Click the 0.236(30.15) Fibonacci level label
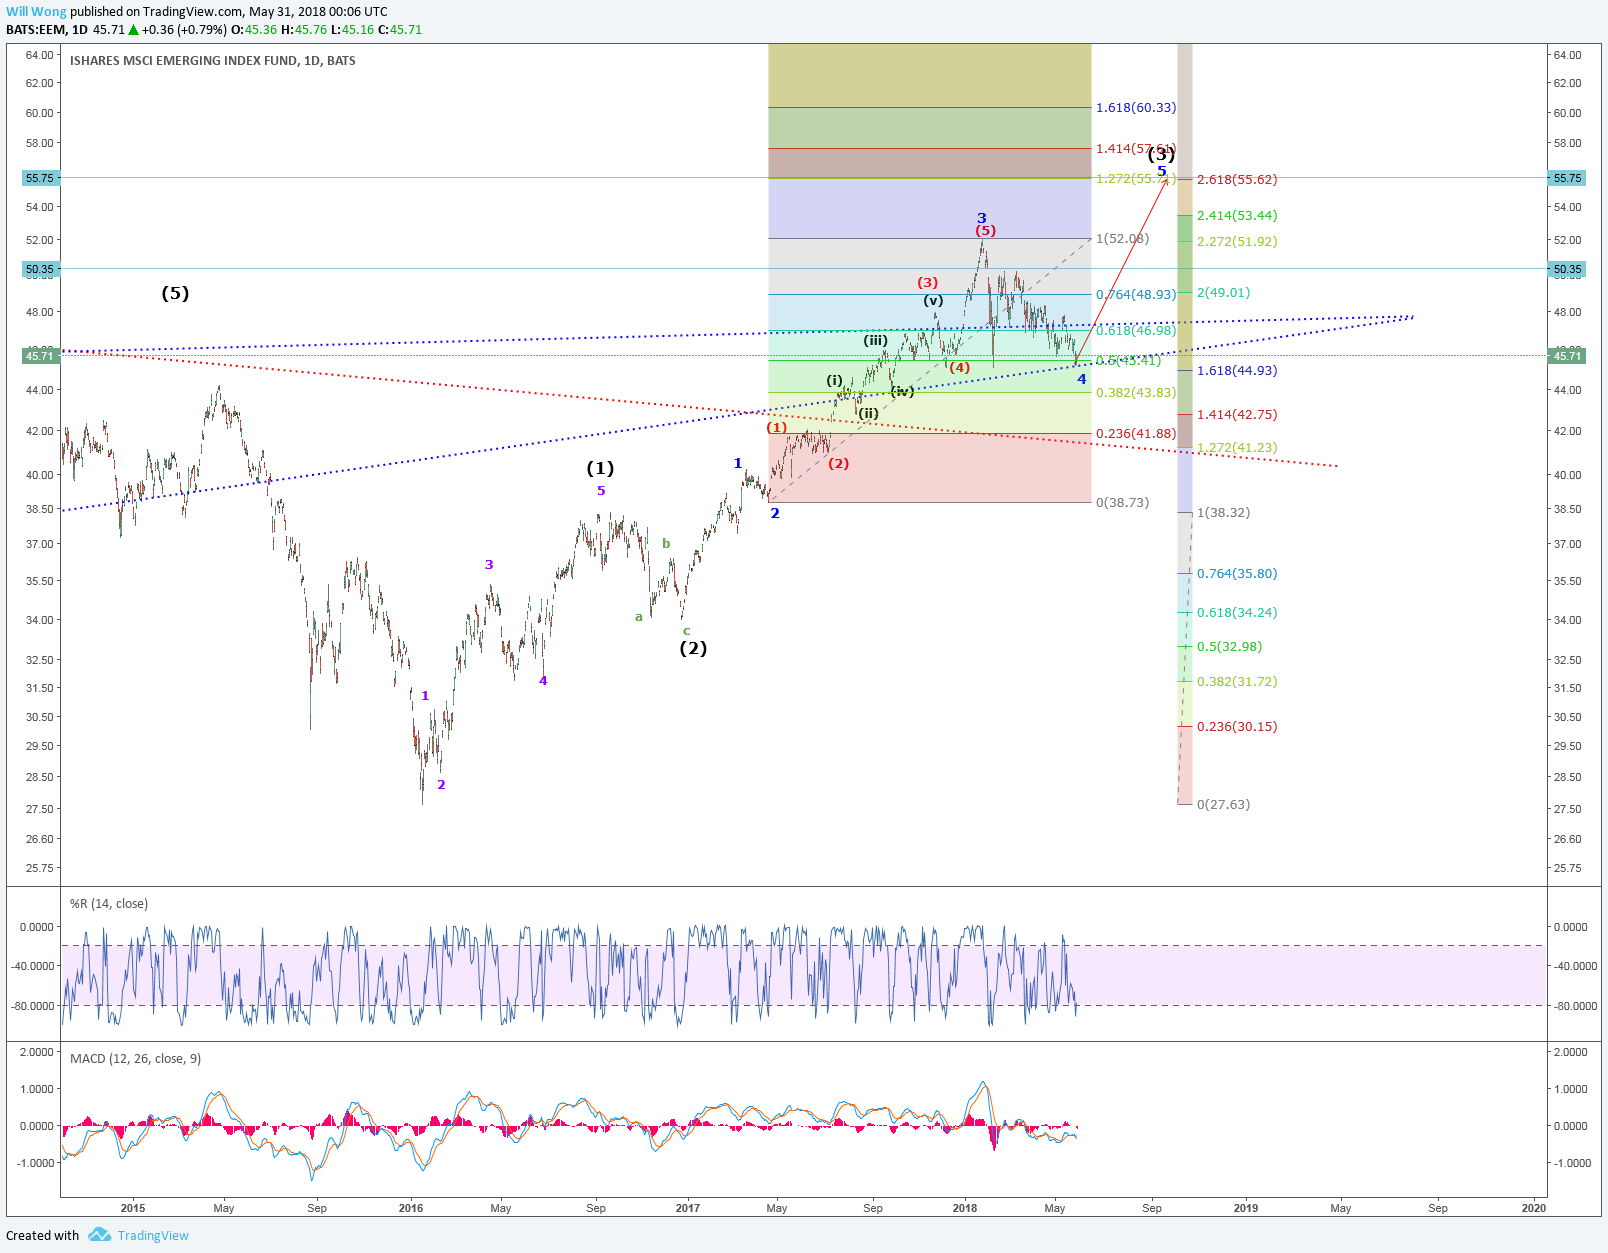This screenshot has width=1608, height=1253. [x=1237, y=727]
